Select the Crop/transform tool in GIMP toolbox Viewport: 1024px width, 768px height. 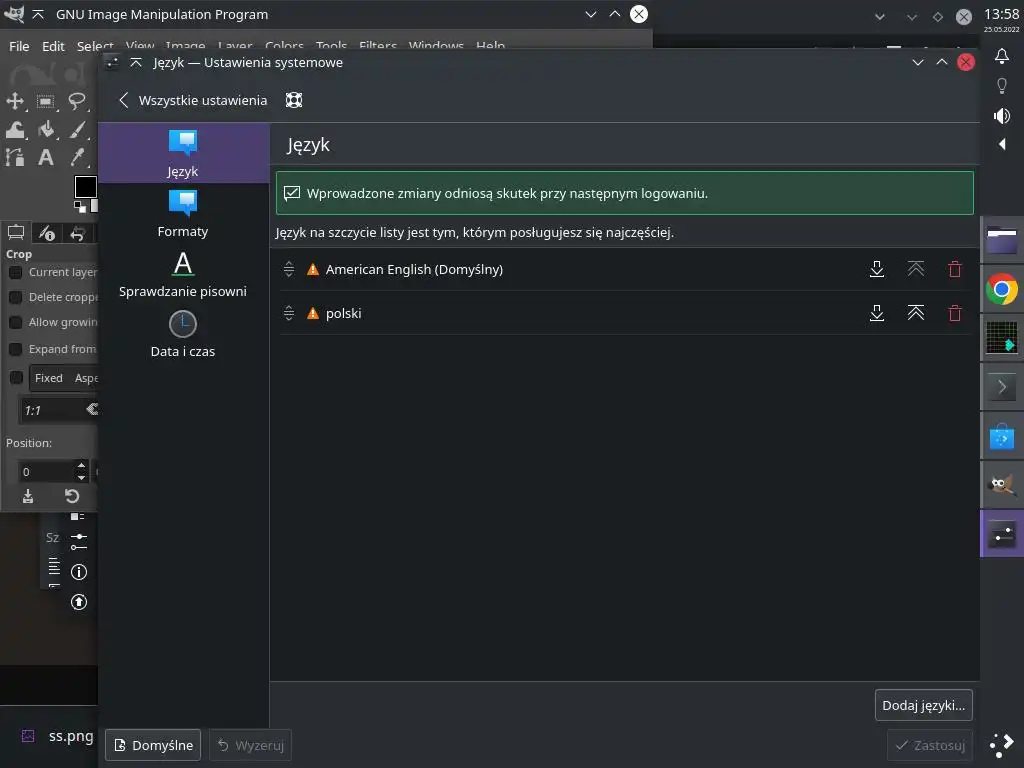(14, 129)
